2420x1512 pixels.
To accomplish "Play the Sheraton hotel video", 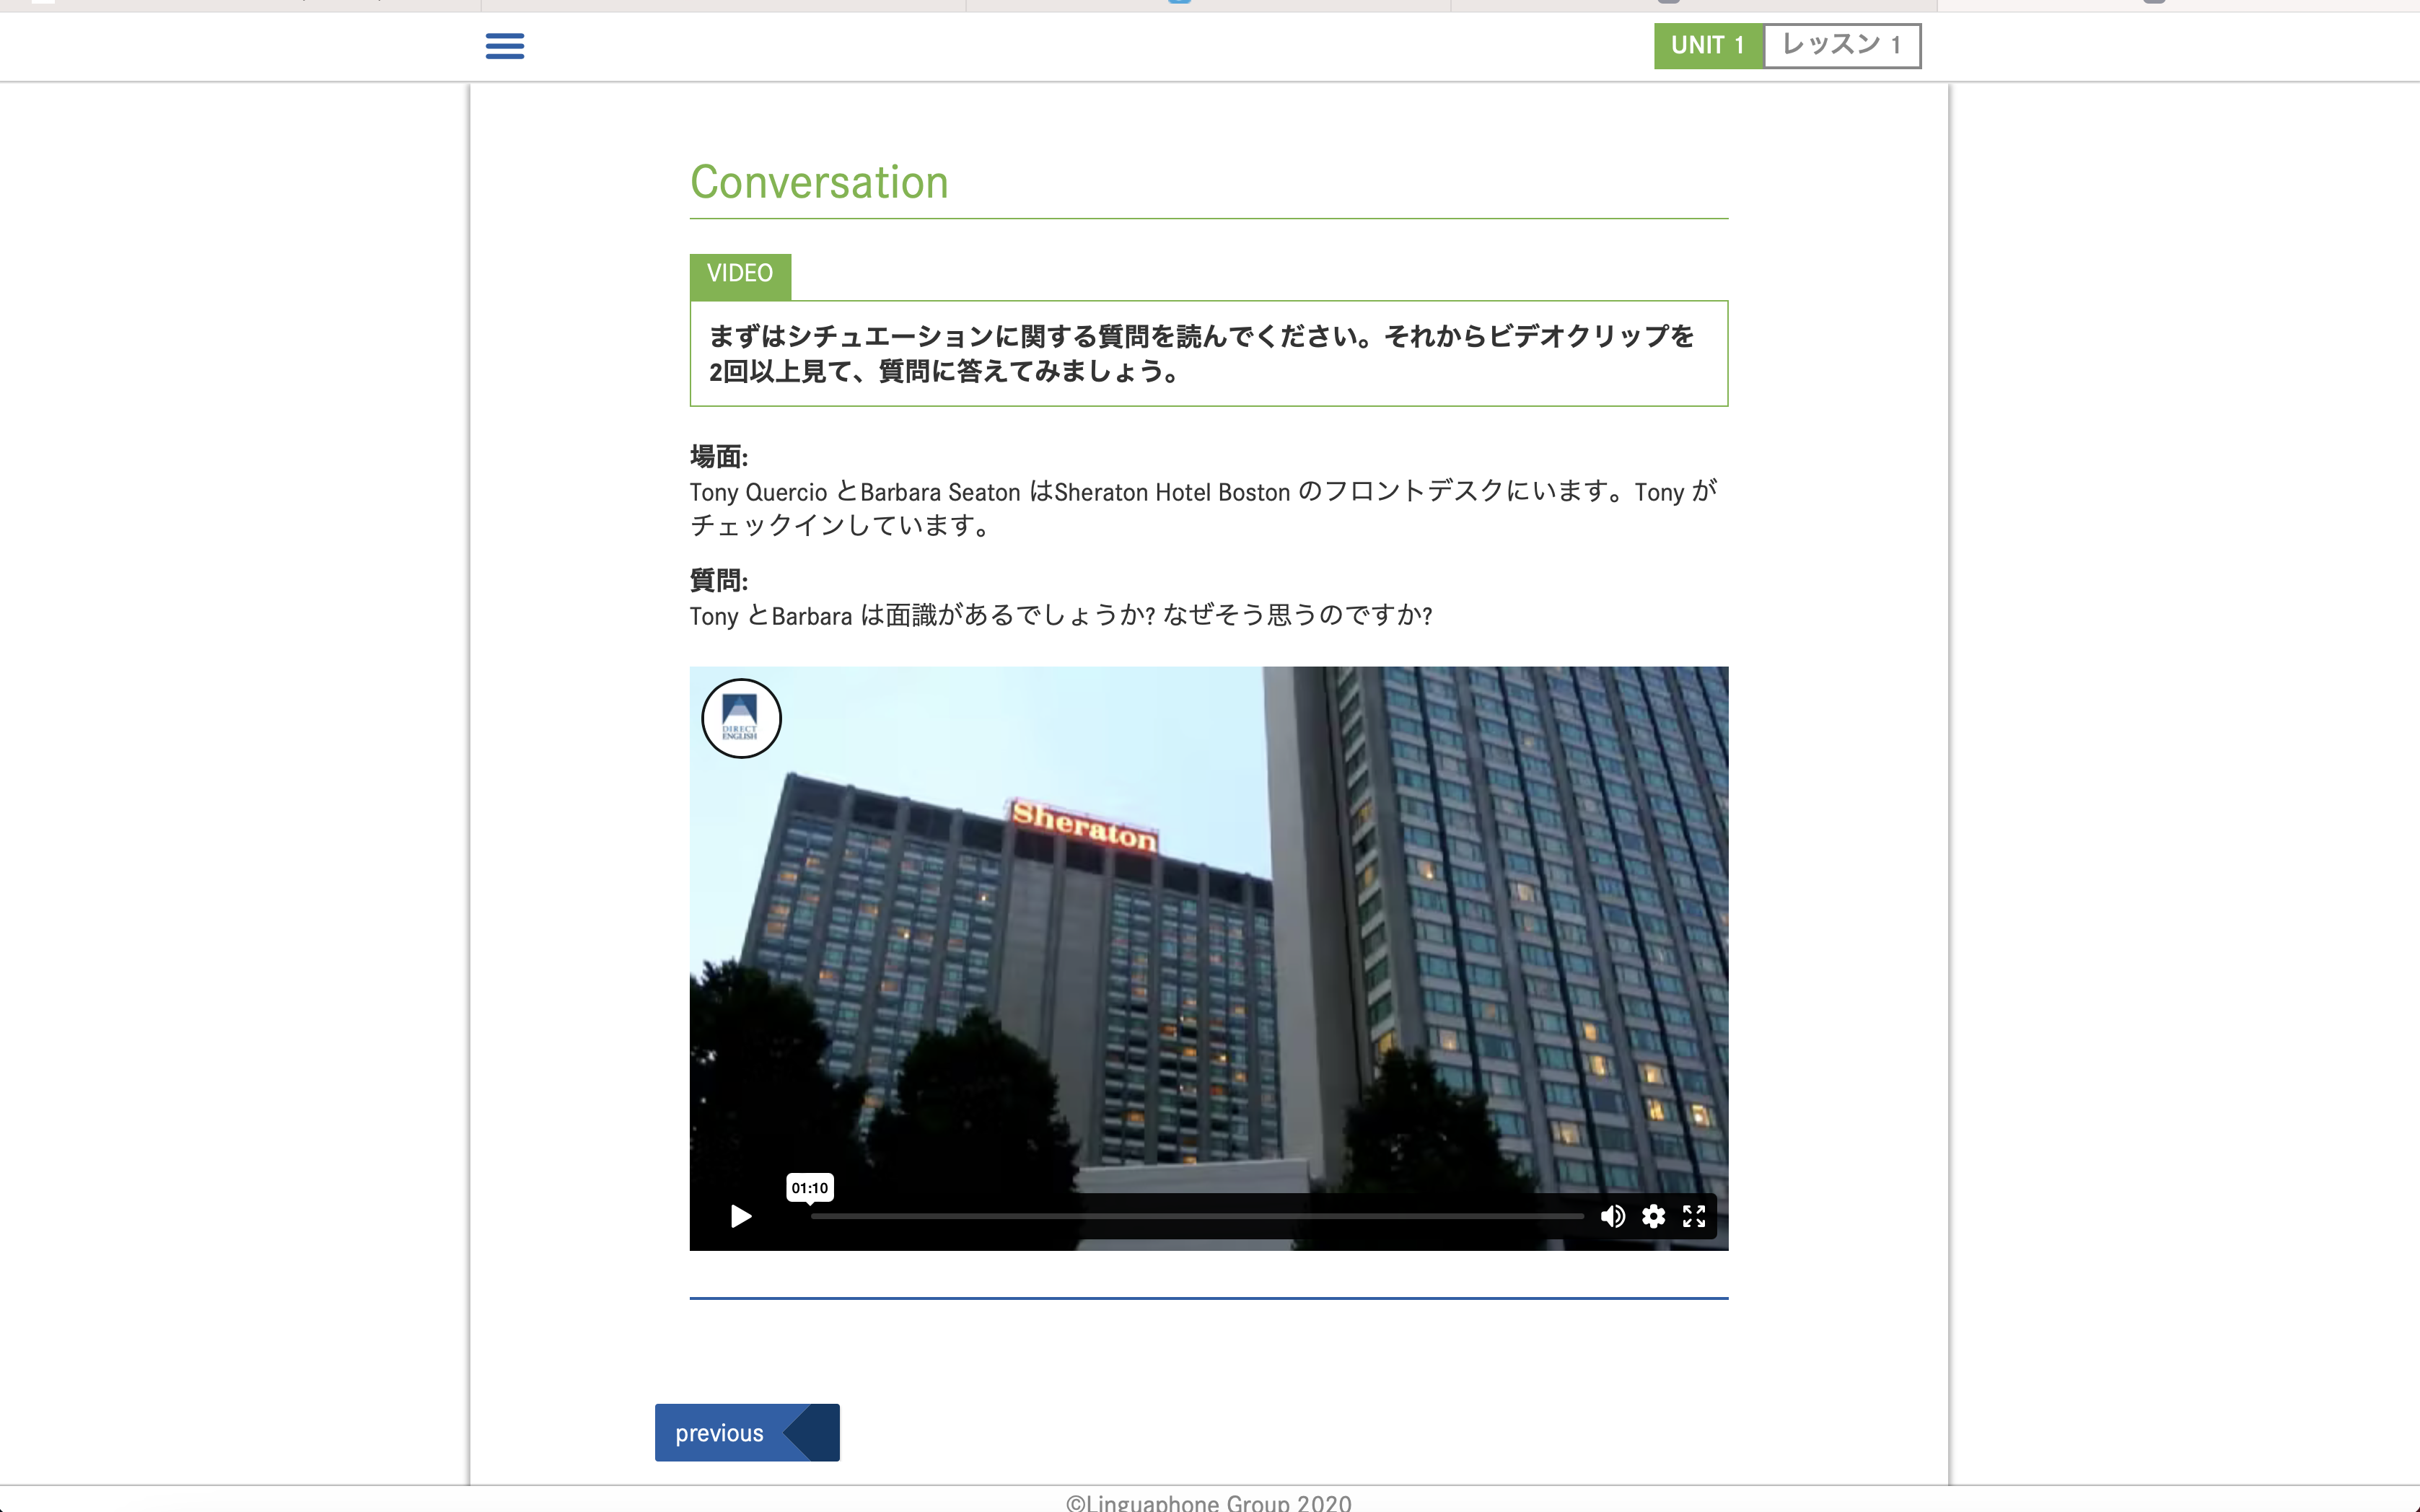I will pos(741,1216).
